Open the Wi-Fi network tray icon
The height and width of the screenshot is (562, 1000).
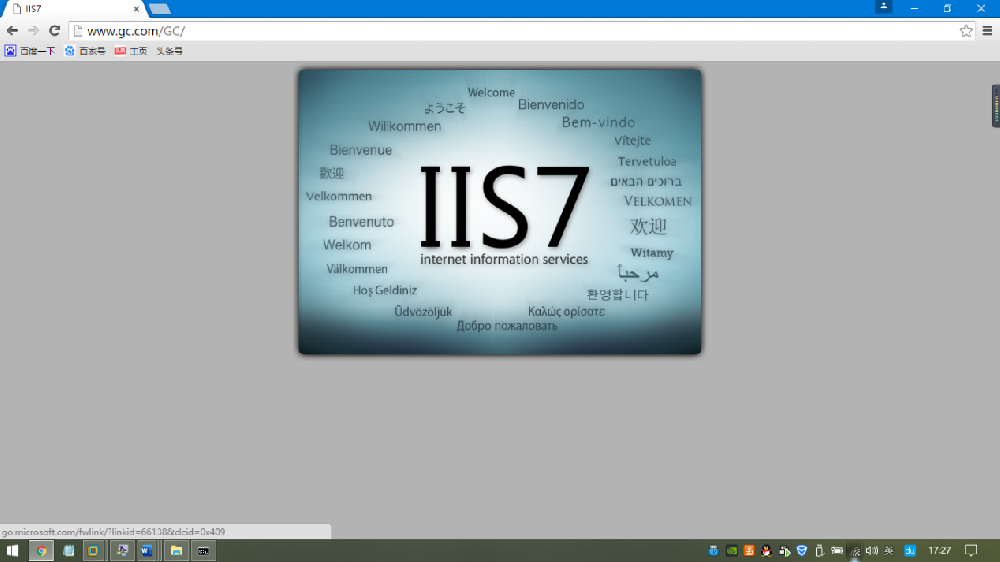[x=855, y=551]
